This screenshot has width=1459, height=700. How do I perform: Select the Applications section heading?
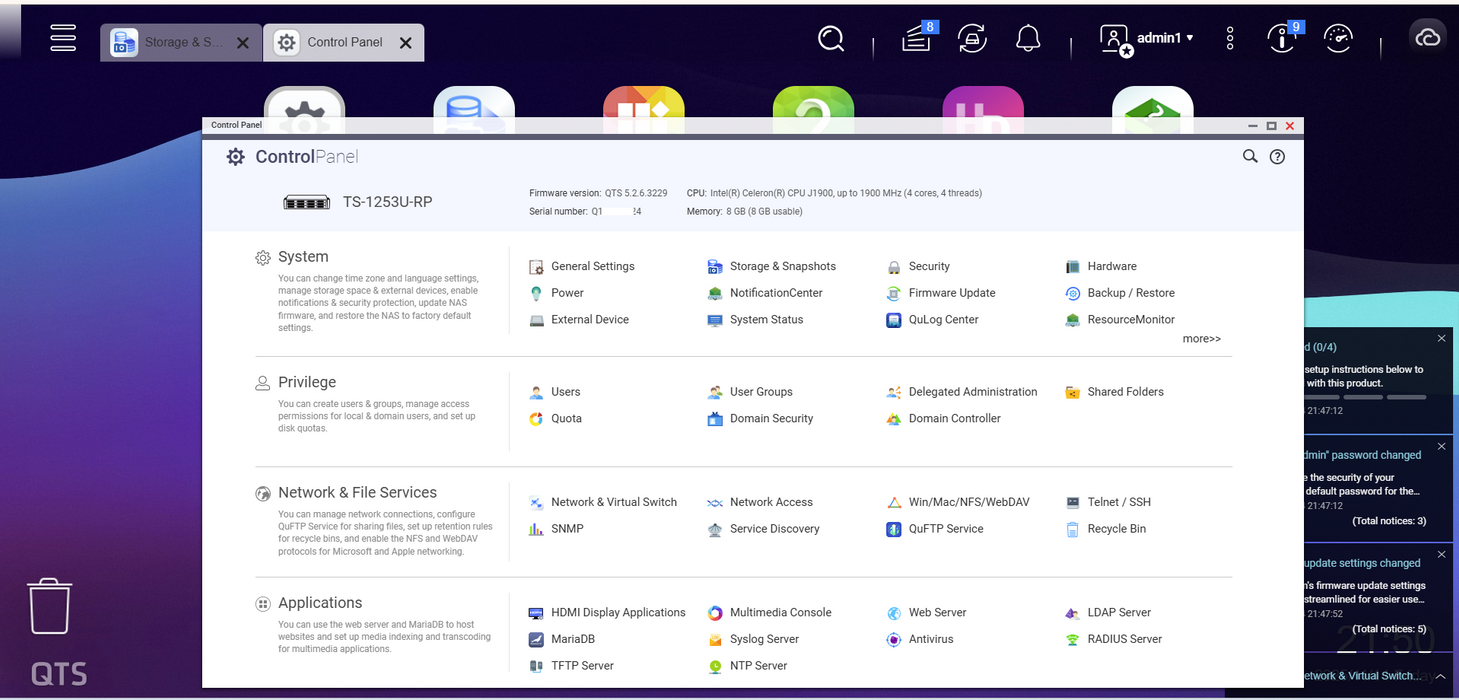pyautogui.click(x=320, y=603)
